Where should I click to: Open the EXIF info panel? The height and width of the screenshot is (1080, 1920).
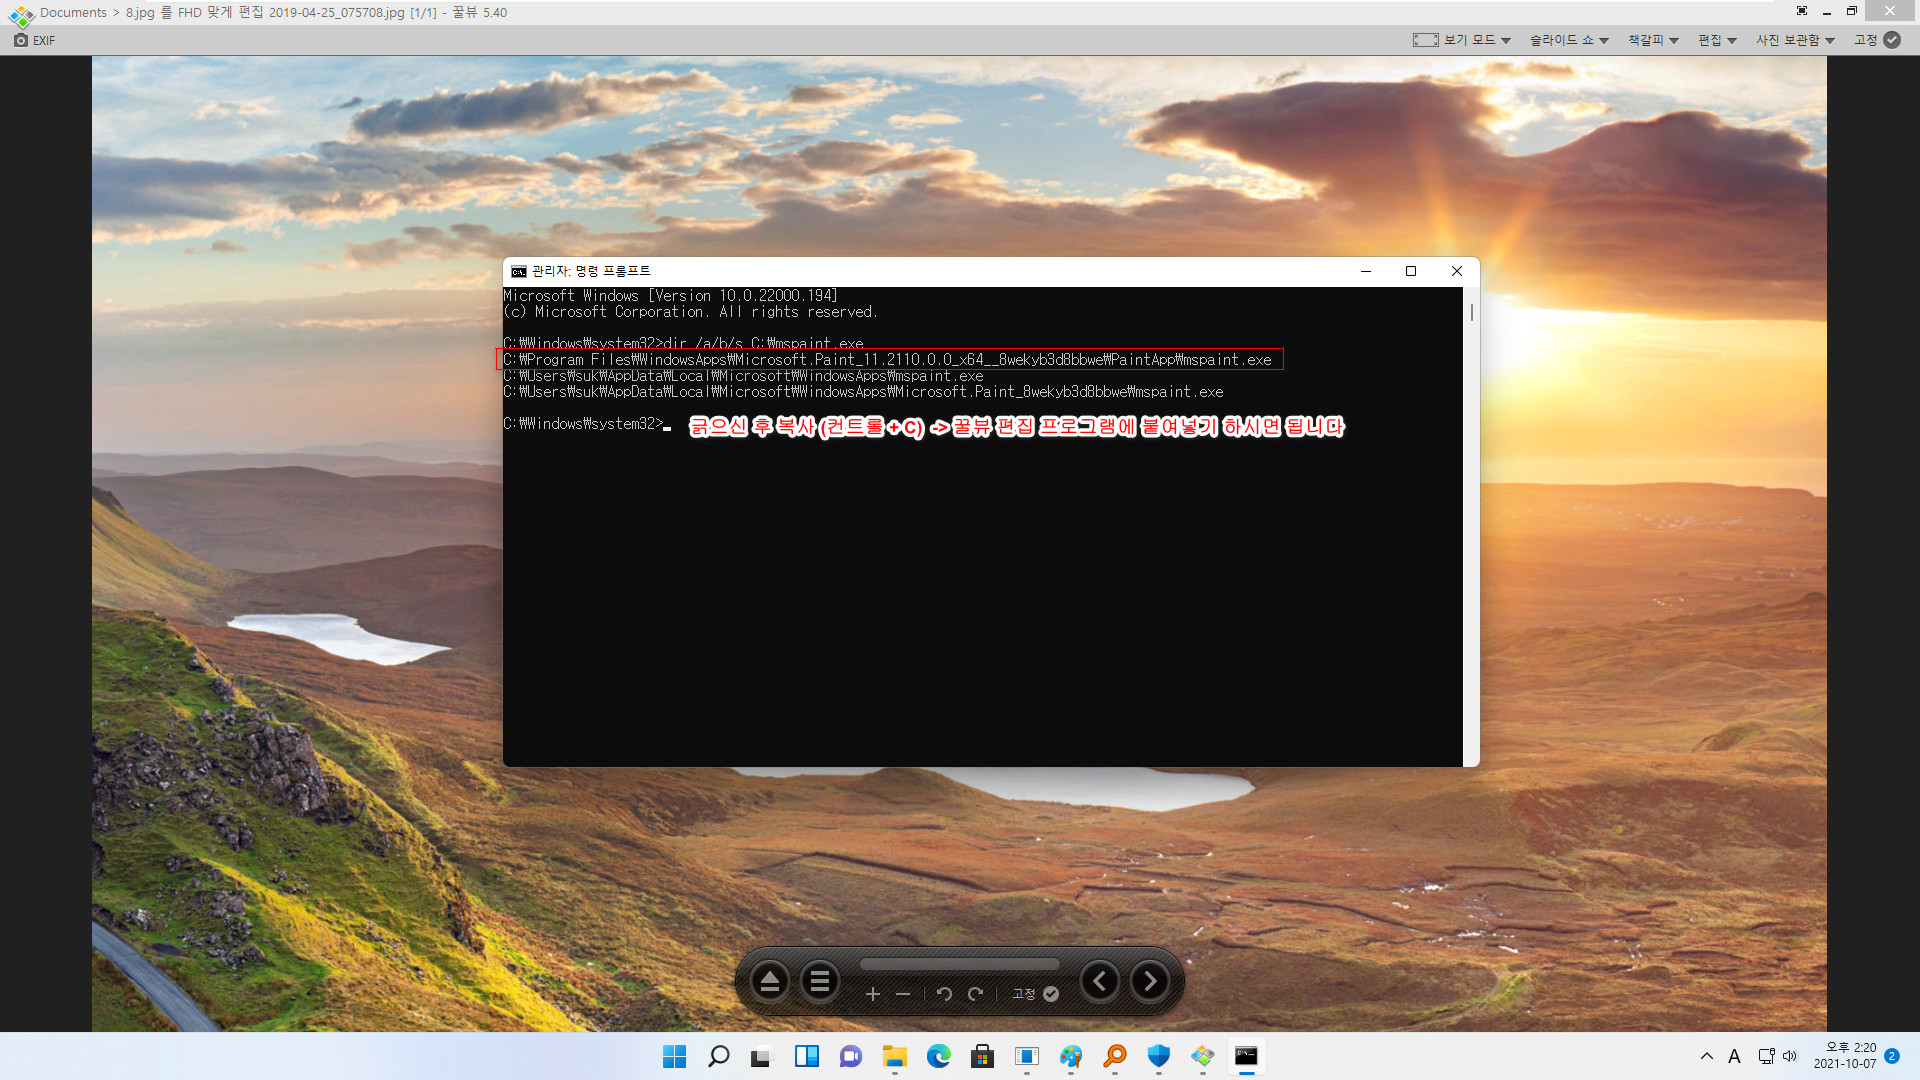(35, 40)
